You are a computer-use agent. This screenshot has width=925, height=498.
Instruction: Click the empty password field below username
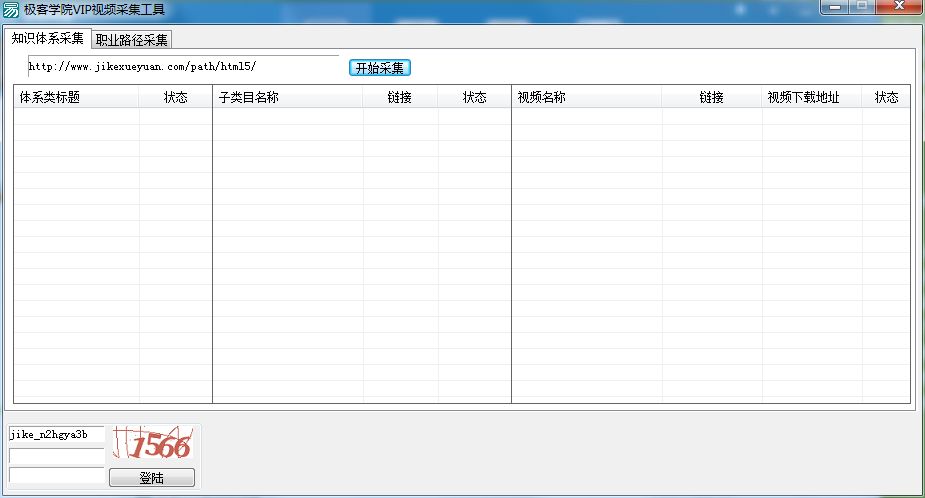(x=57, y=456)
